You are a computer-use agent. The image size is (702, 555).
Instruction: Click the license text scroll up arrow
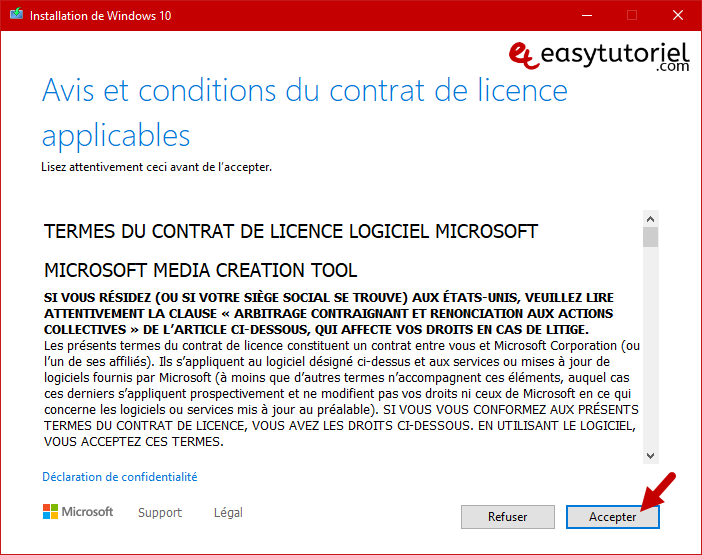click(651, 219)
